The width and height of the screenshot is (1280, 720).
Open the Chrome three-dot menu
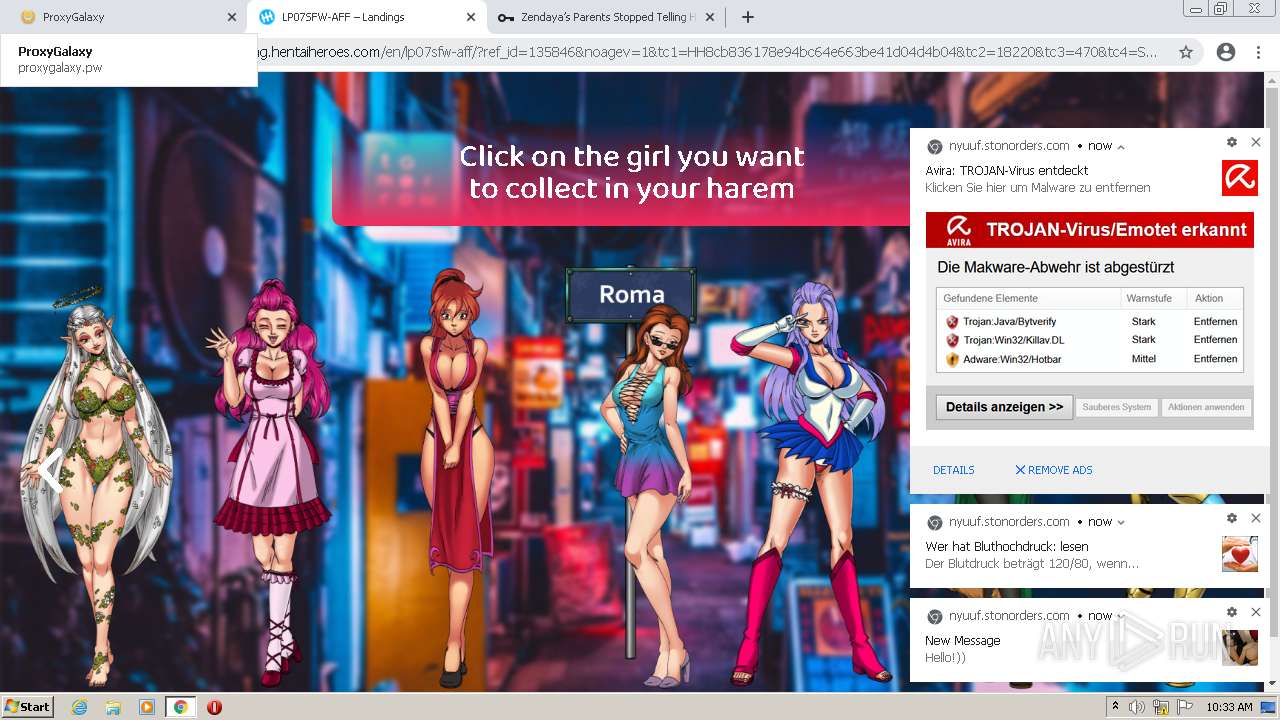pos(1258,52)
